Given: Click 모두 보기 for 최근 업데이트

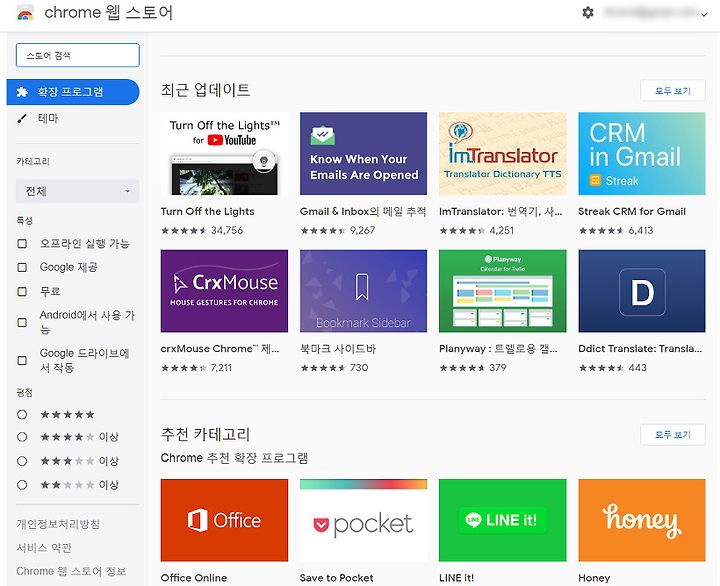Looking at the screenshot, I should [673, 90].
